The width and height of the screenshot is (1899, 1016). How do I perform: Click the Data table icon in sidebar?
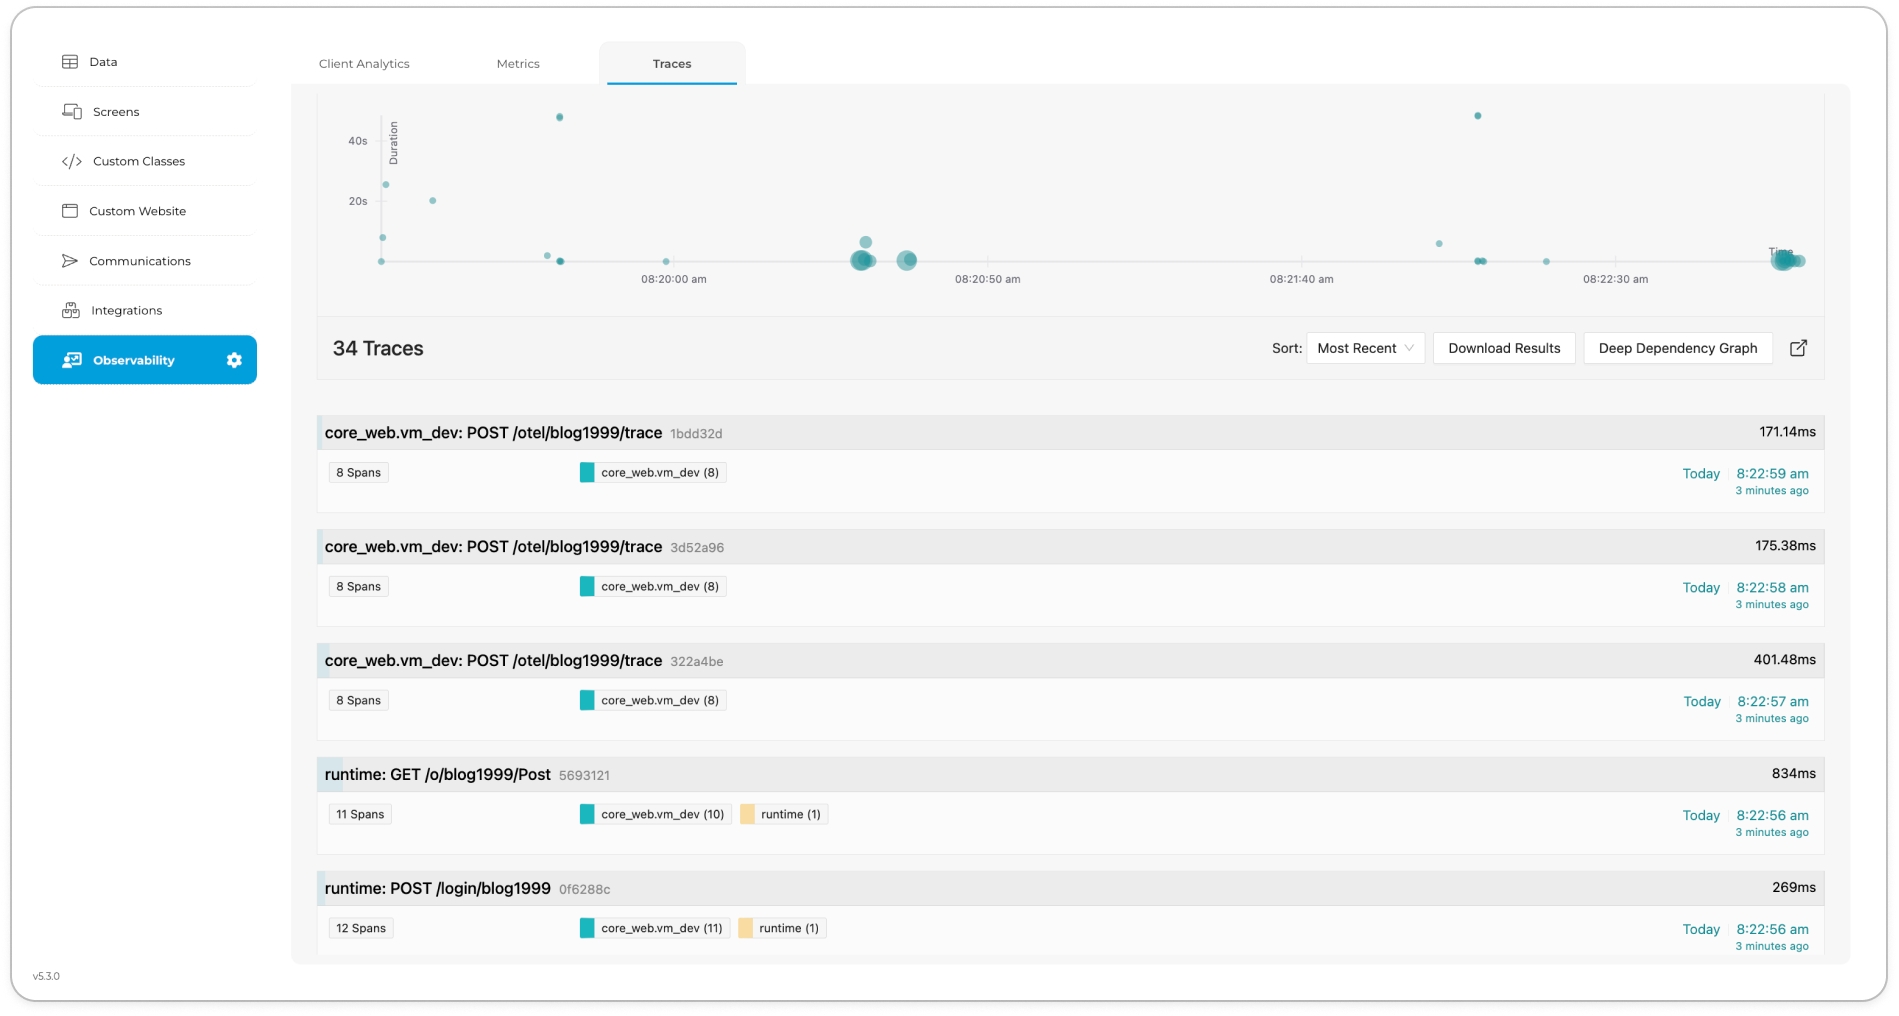[70, 62]
